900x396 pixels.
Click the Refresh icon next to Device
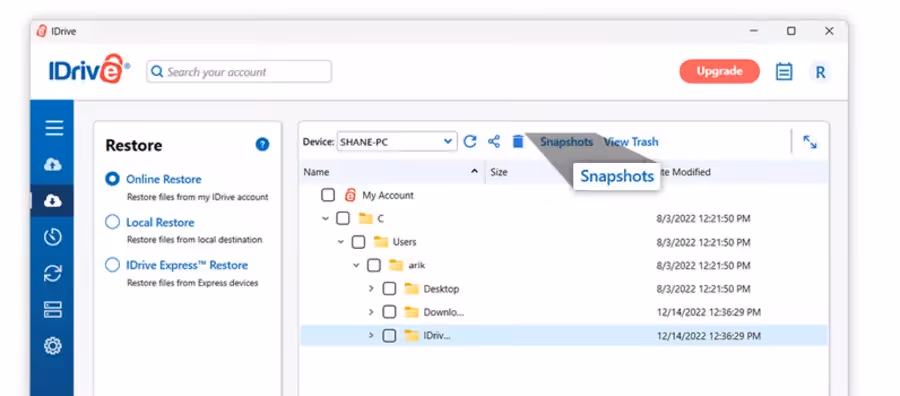click(x=470, y=142)
